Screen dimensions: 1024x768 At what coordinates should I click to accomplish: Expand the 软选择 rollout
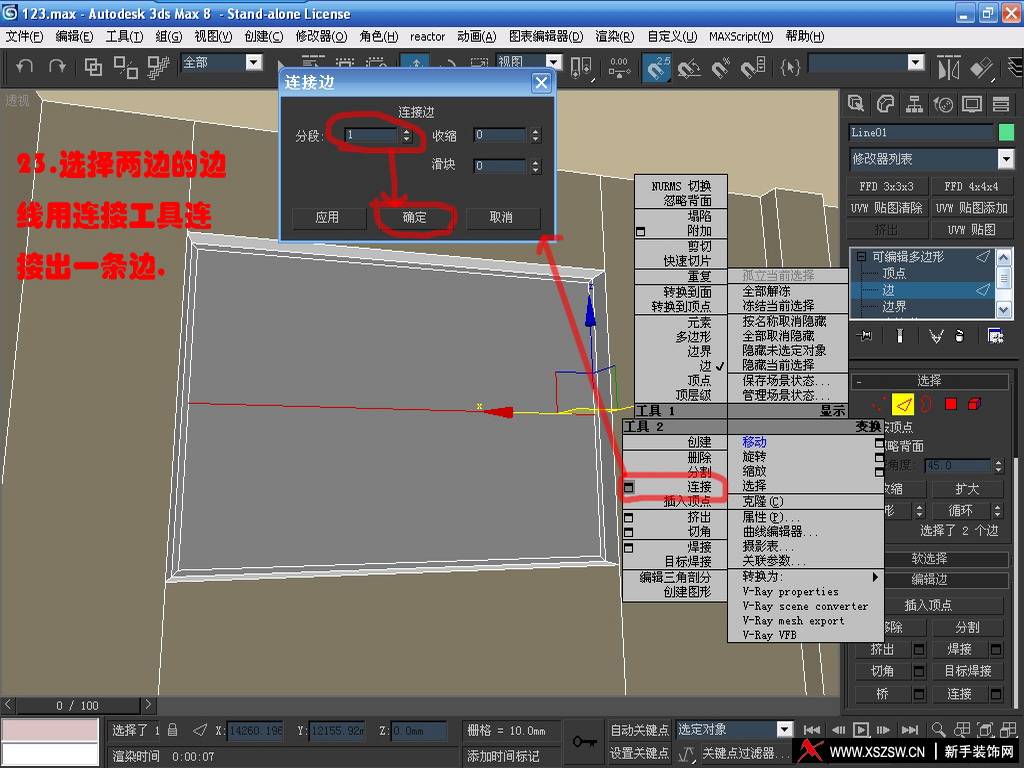coord(929,559)
